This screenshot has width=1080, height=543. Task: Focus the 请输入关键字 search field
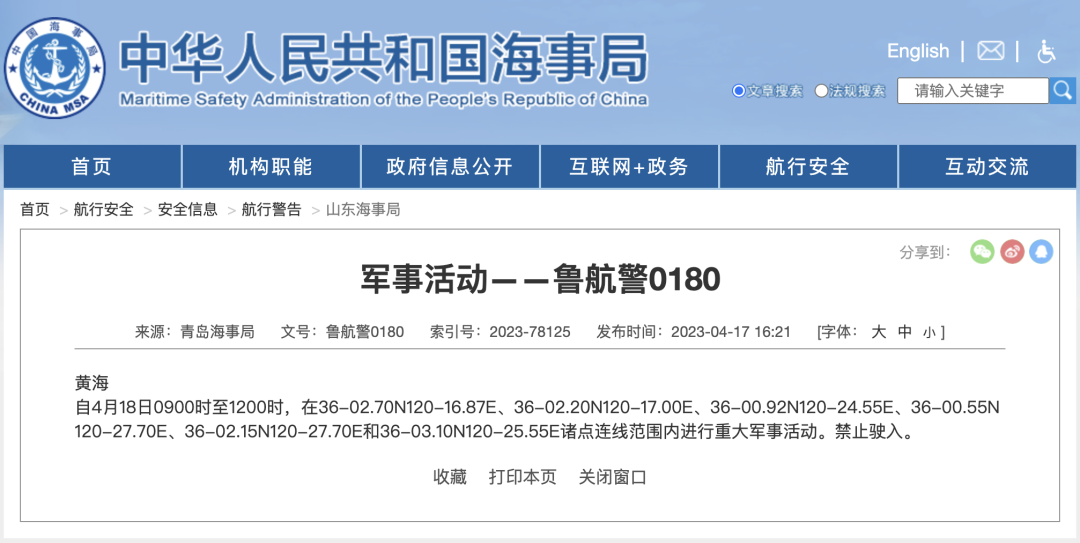(972, 91)
